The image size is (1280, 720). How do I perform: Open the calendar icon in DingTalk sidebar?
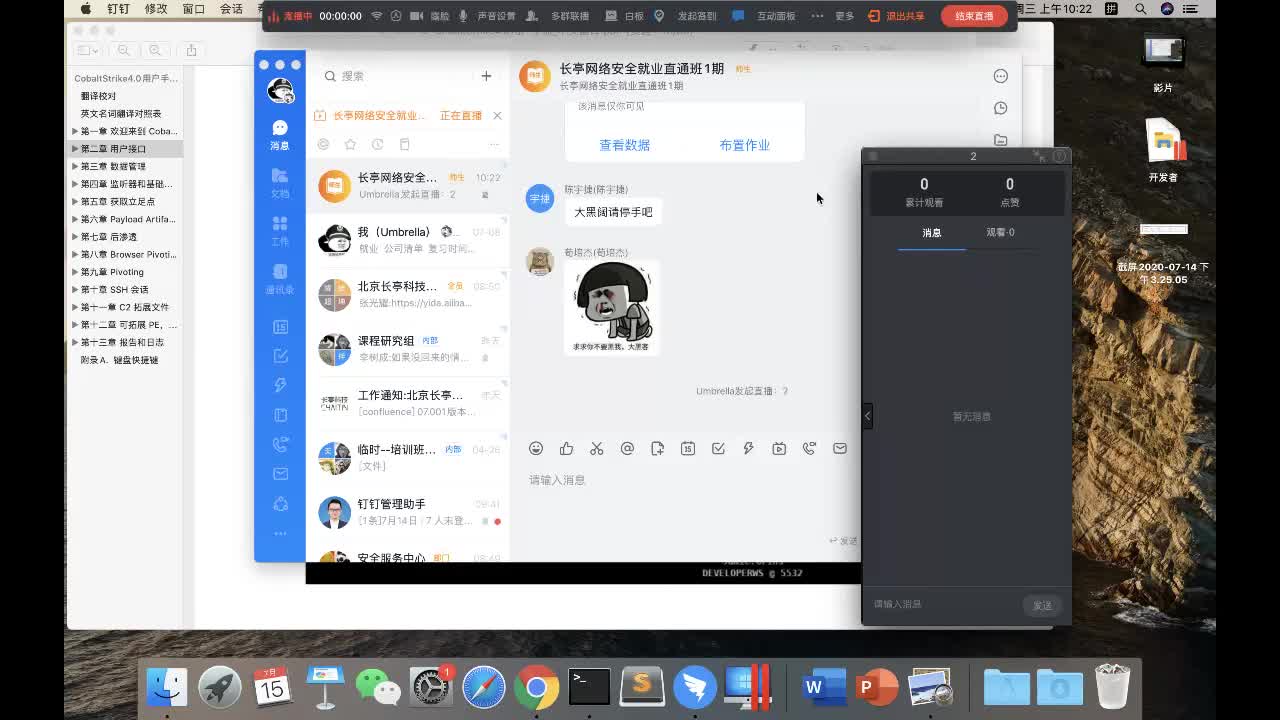point(280,327)
